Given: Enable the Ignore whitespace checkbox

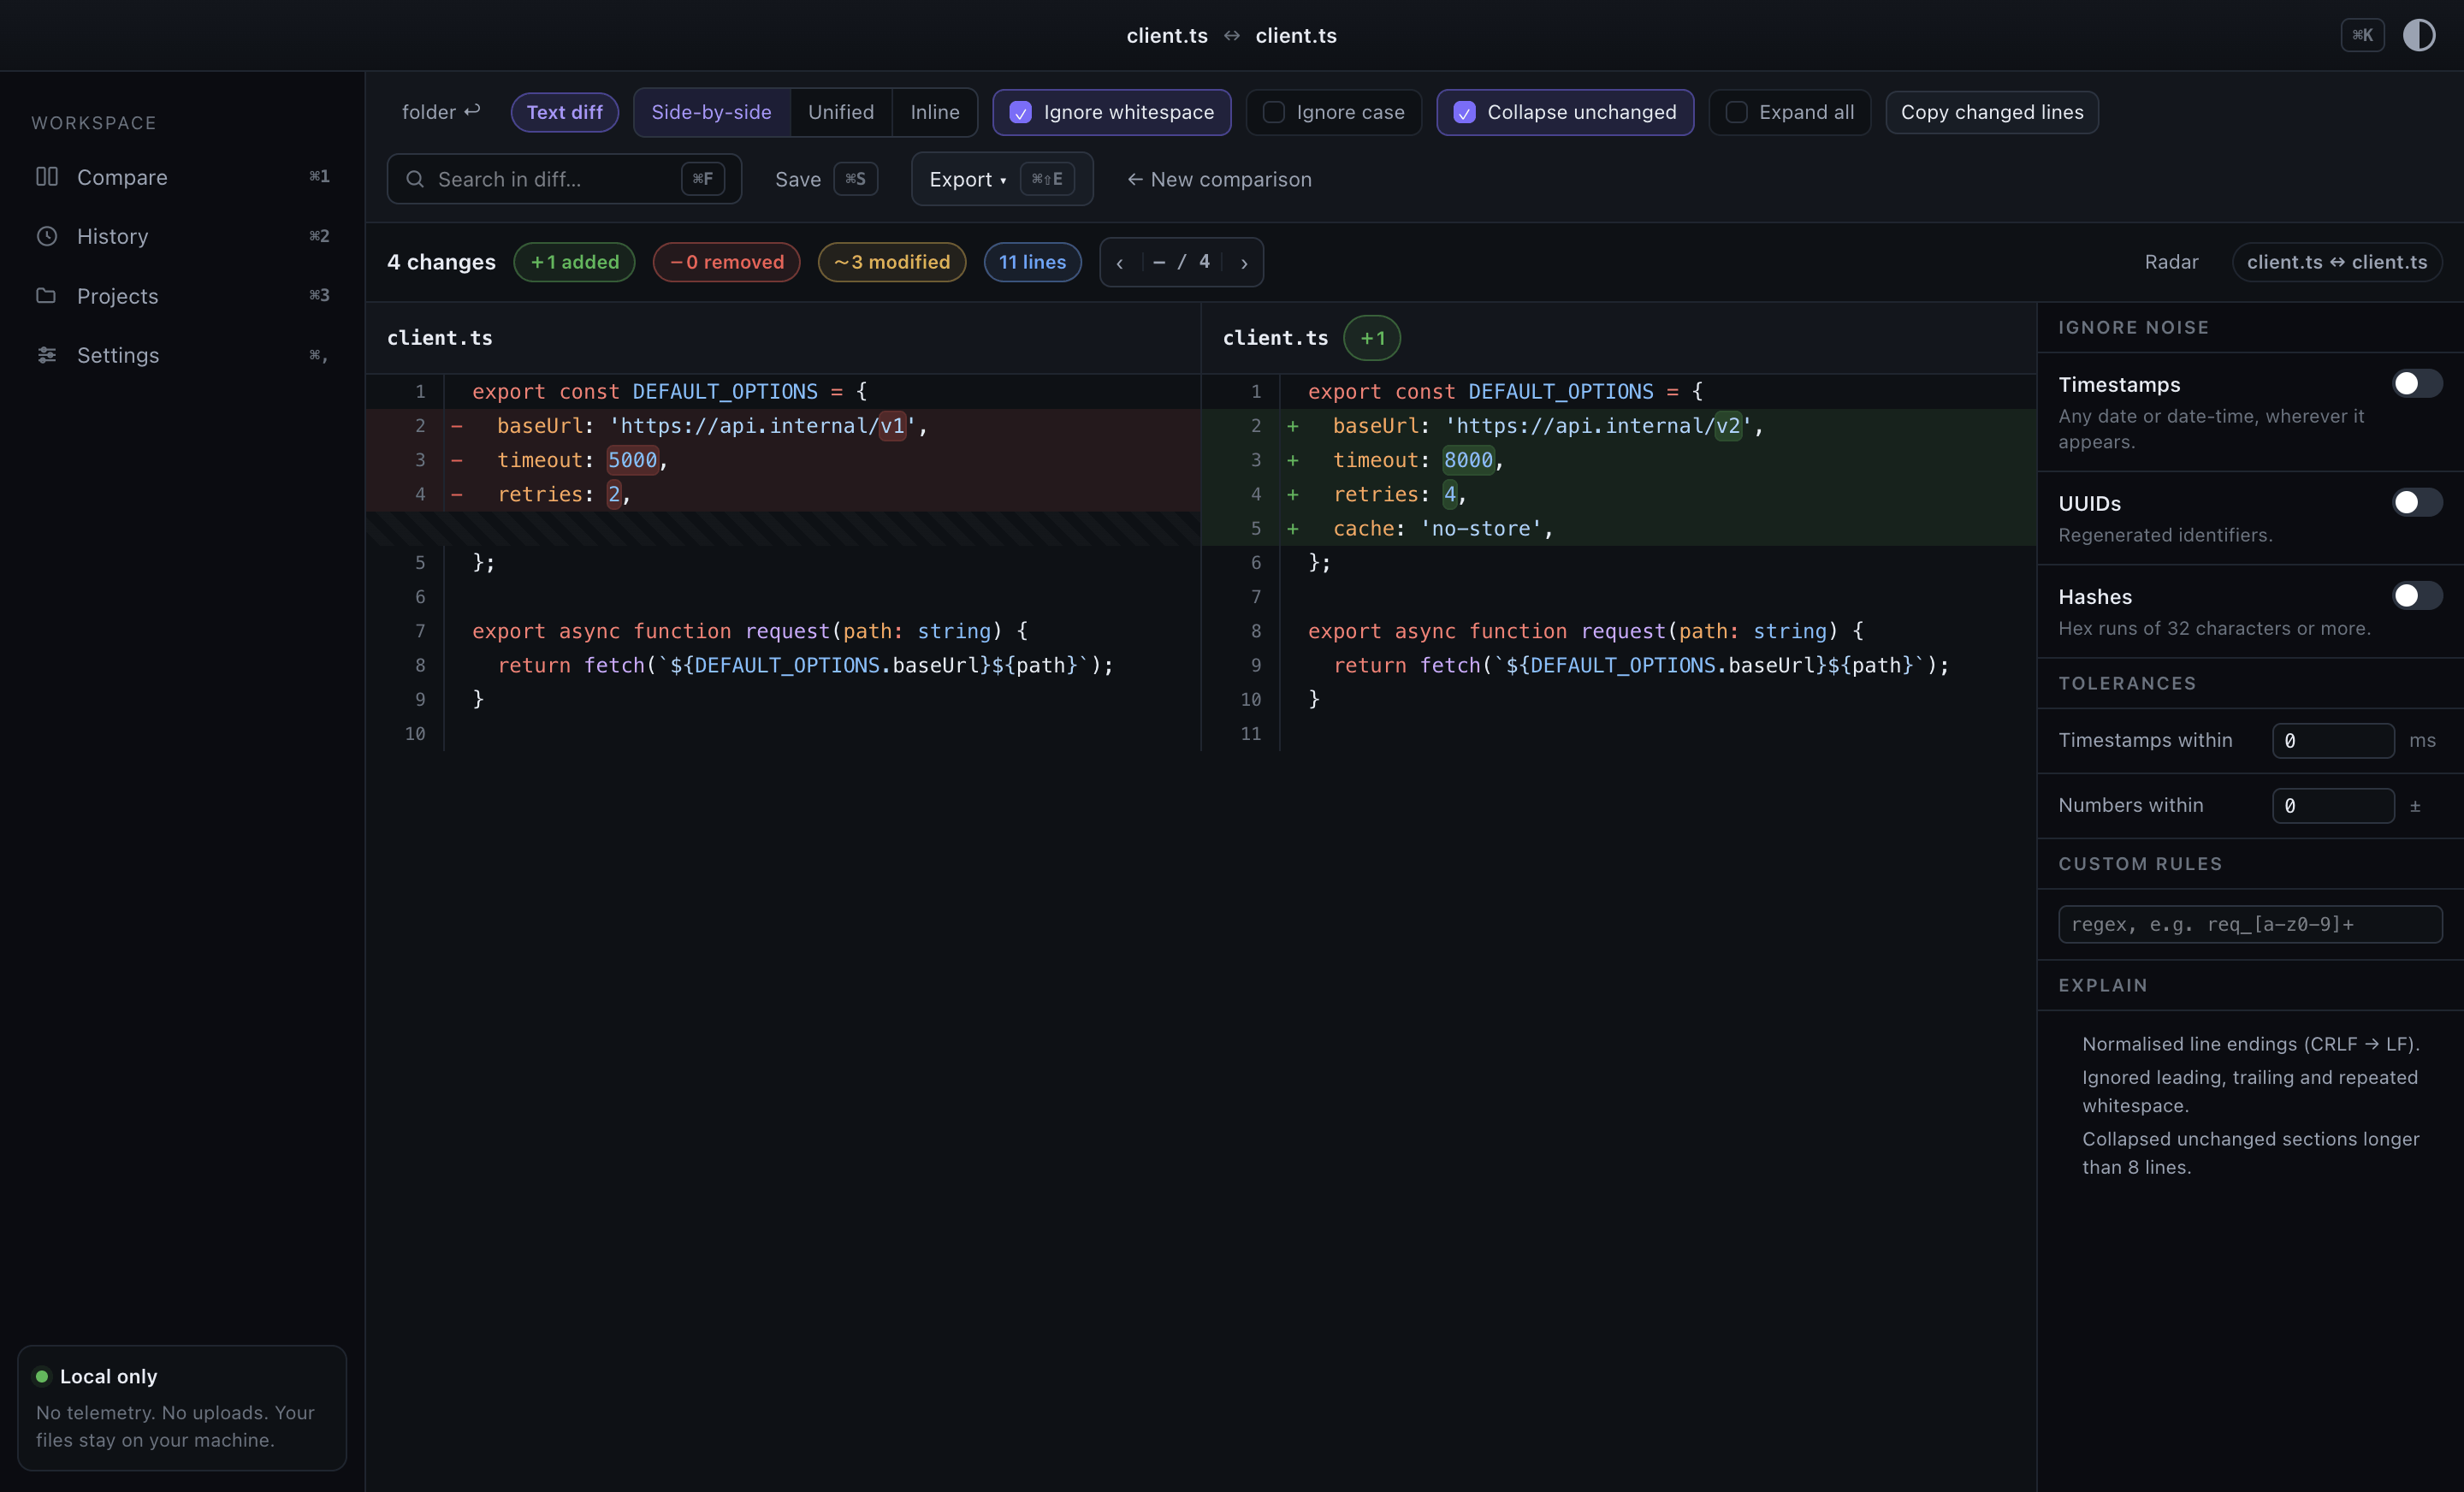Looking at the screenshot, I should pyautogui.click(x=1020, y=112).
